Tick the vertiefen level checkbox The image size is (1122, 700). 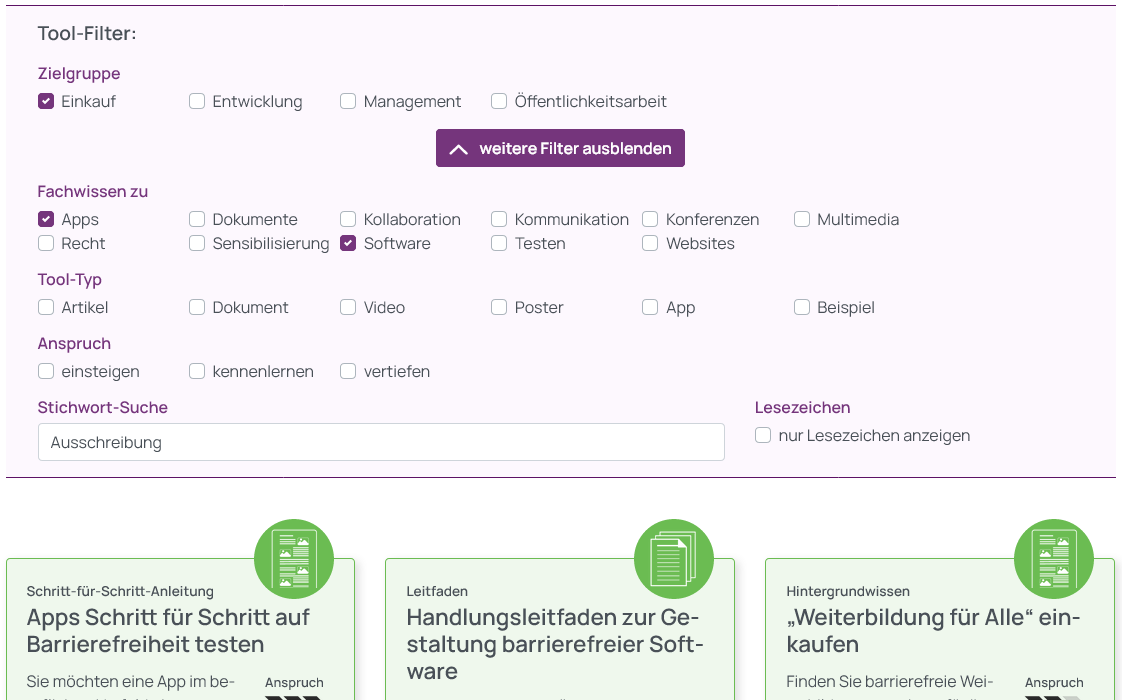348,371
